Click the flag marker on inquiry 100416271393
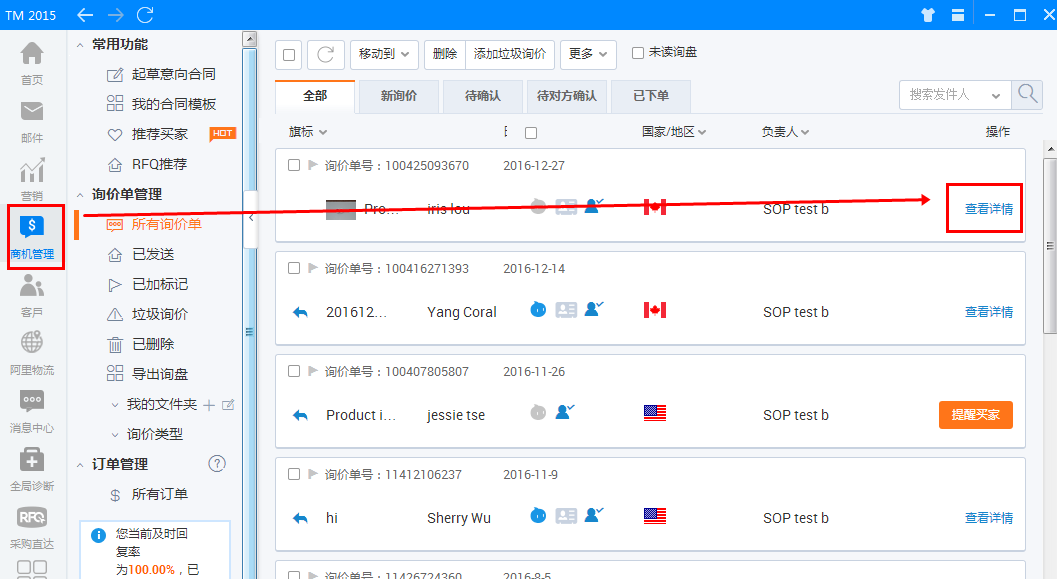1057x579 pixels. coord(313,268)
